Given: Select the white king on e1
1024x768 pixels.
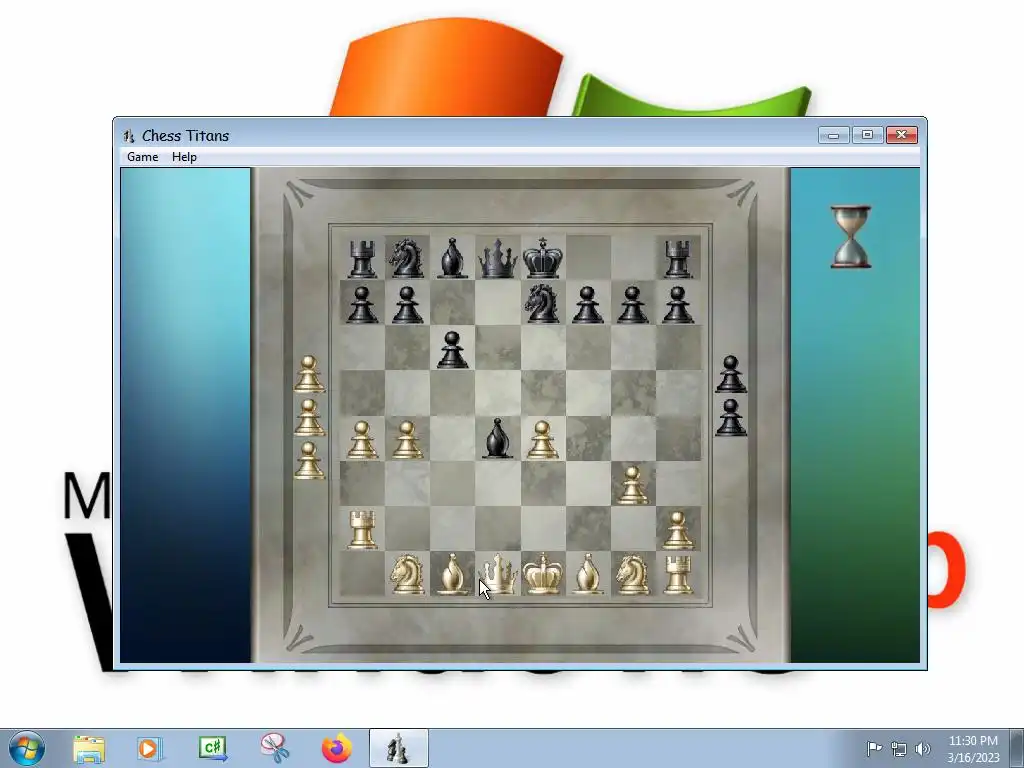Looking at the screenshot, I should (542, 574).
